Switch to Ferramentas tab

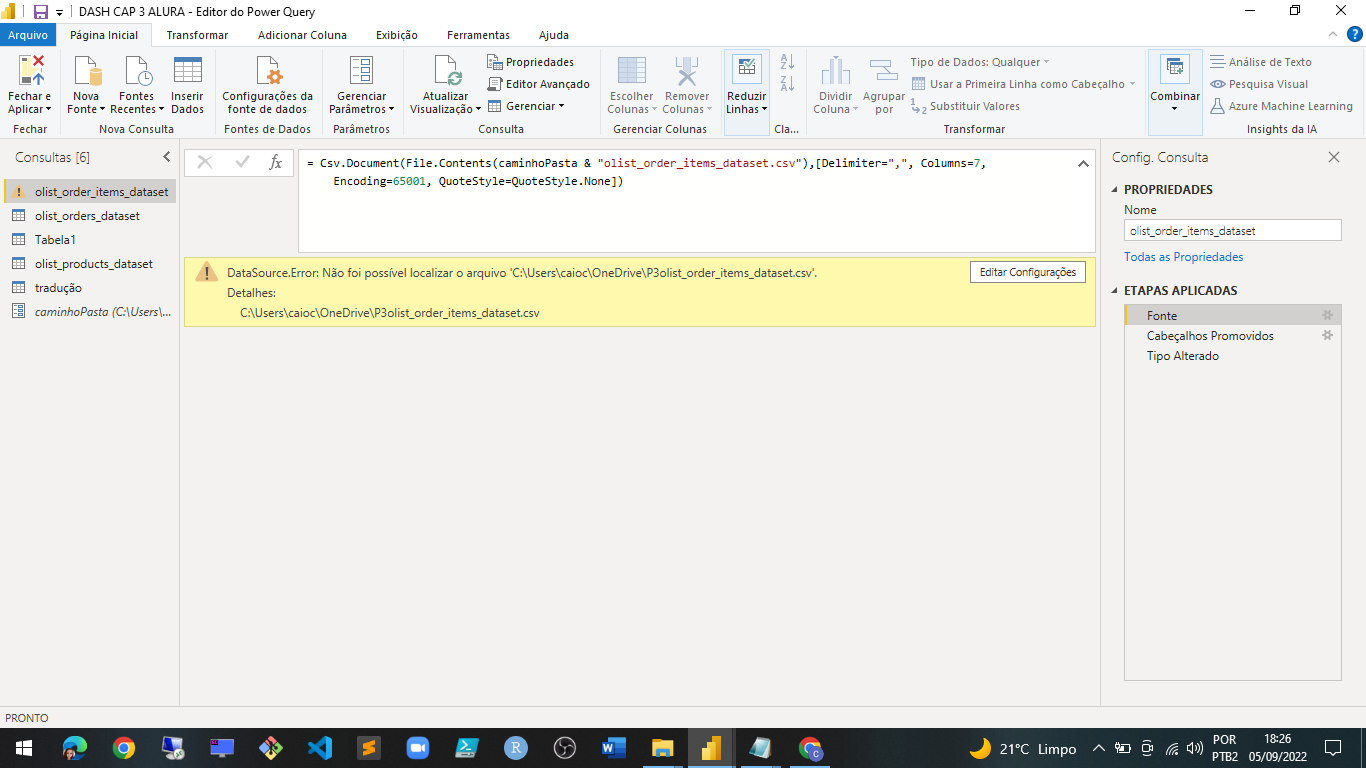click(x=478, y=35)
